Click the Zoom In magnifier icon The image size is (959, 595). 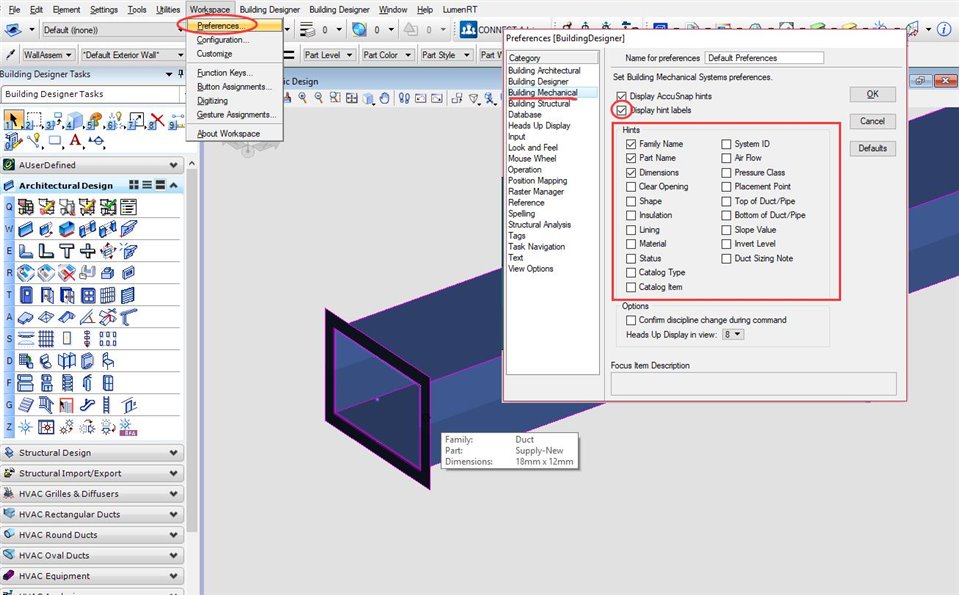tap(302, 98)
